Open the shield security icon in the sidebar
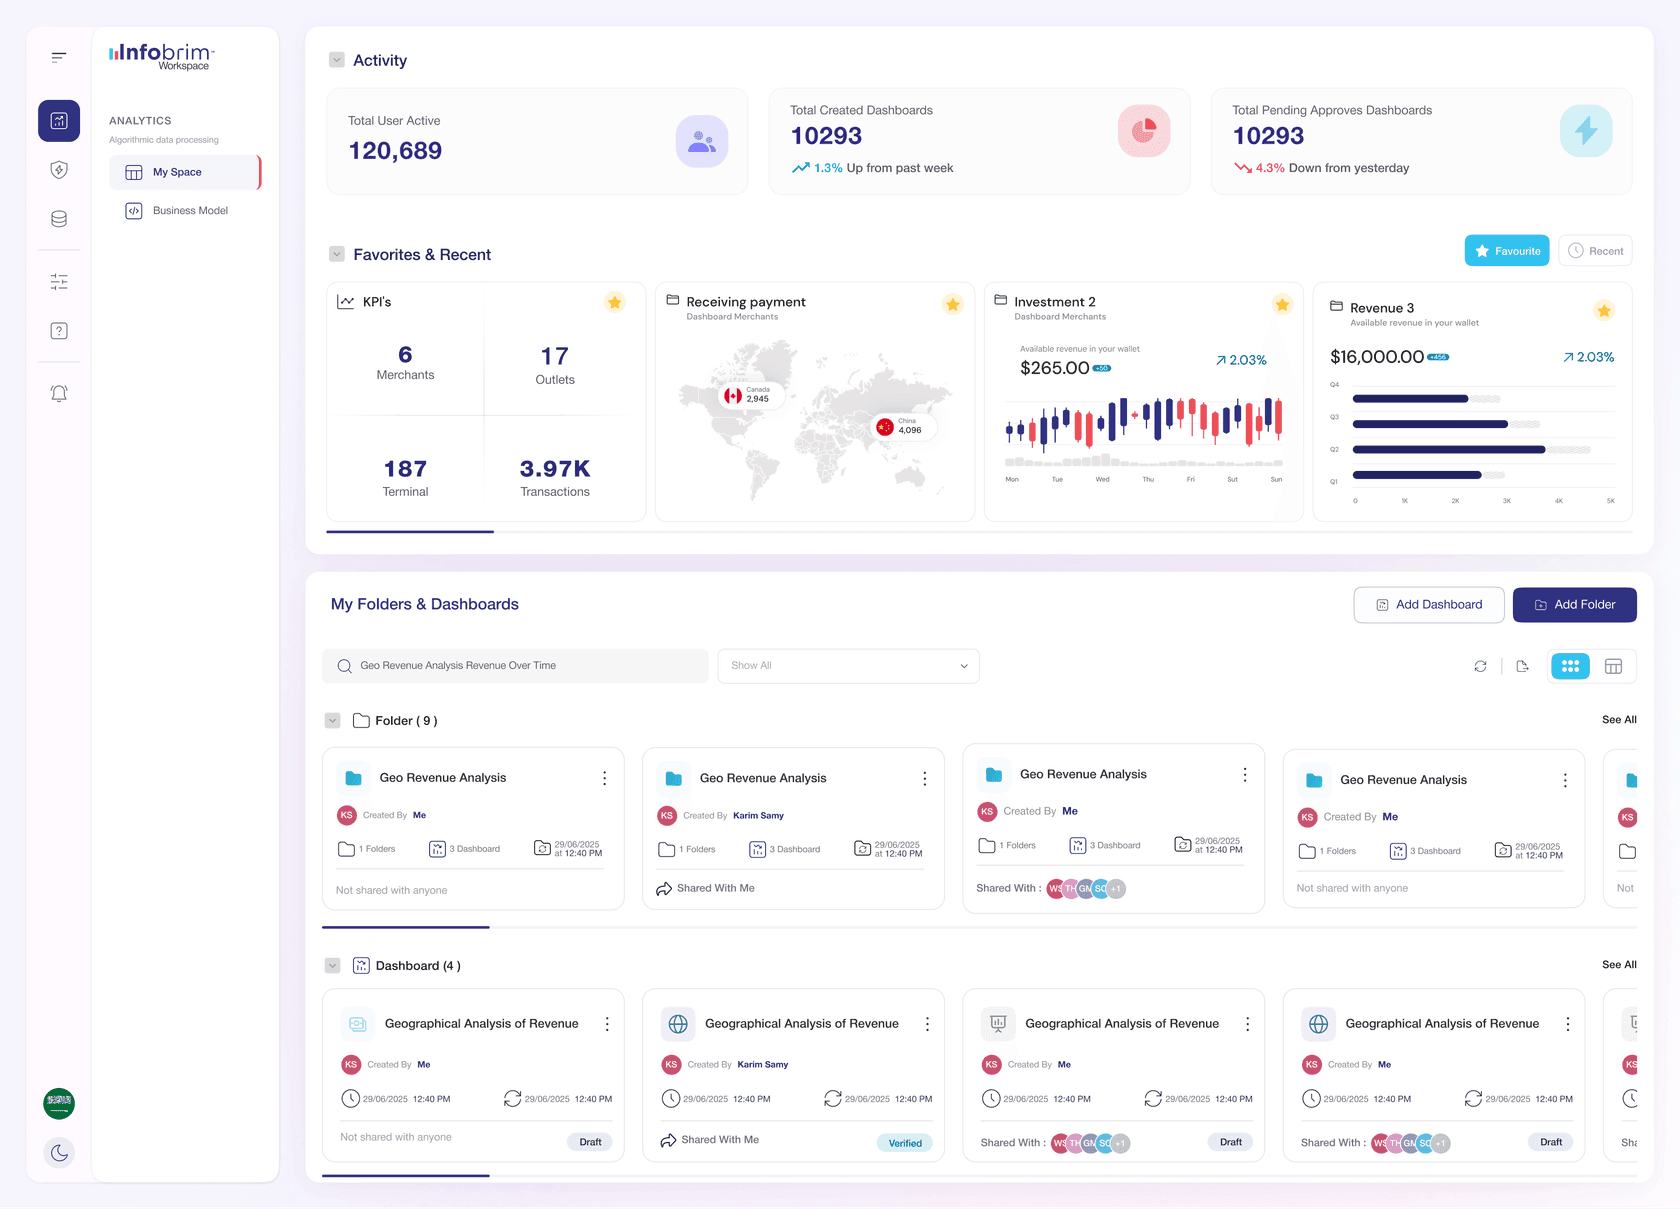 click(x=59, y=170)
